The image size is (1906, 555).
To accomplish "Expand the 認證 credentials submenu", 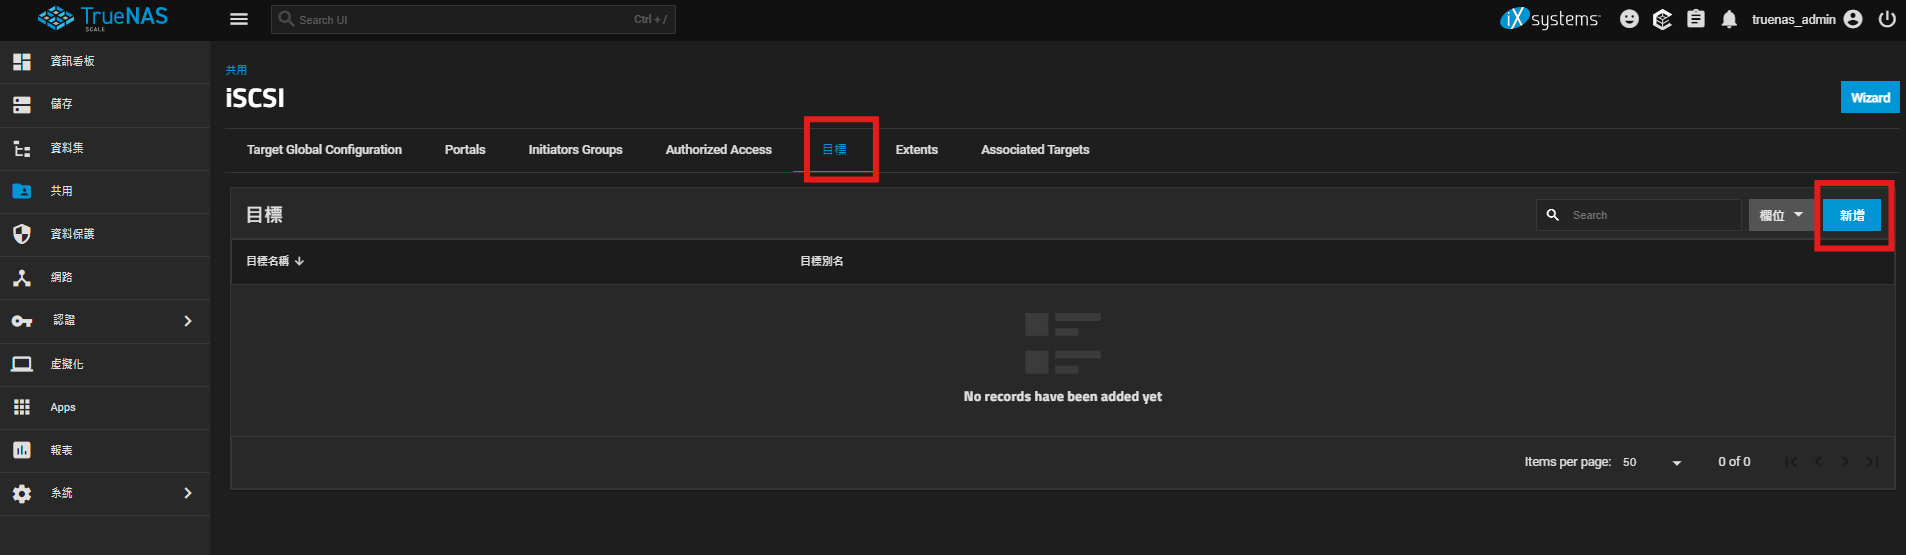I will [187, 321].
